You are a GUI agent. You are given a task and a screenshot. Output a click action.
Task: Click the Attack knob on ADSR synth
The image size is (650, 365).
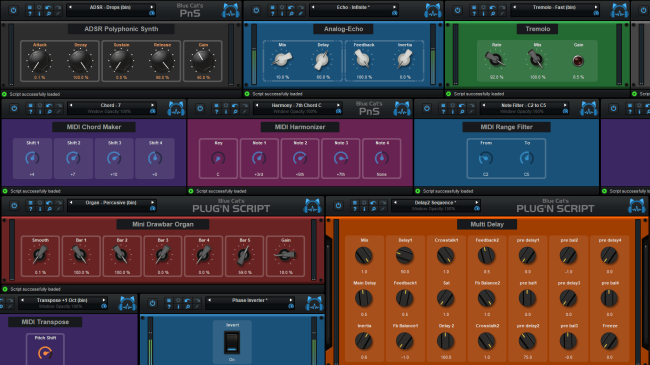(x=39, y=61)
